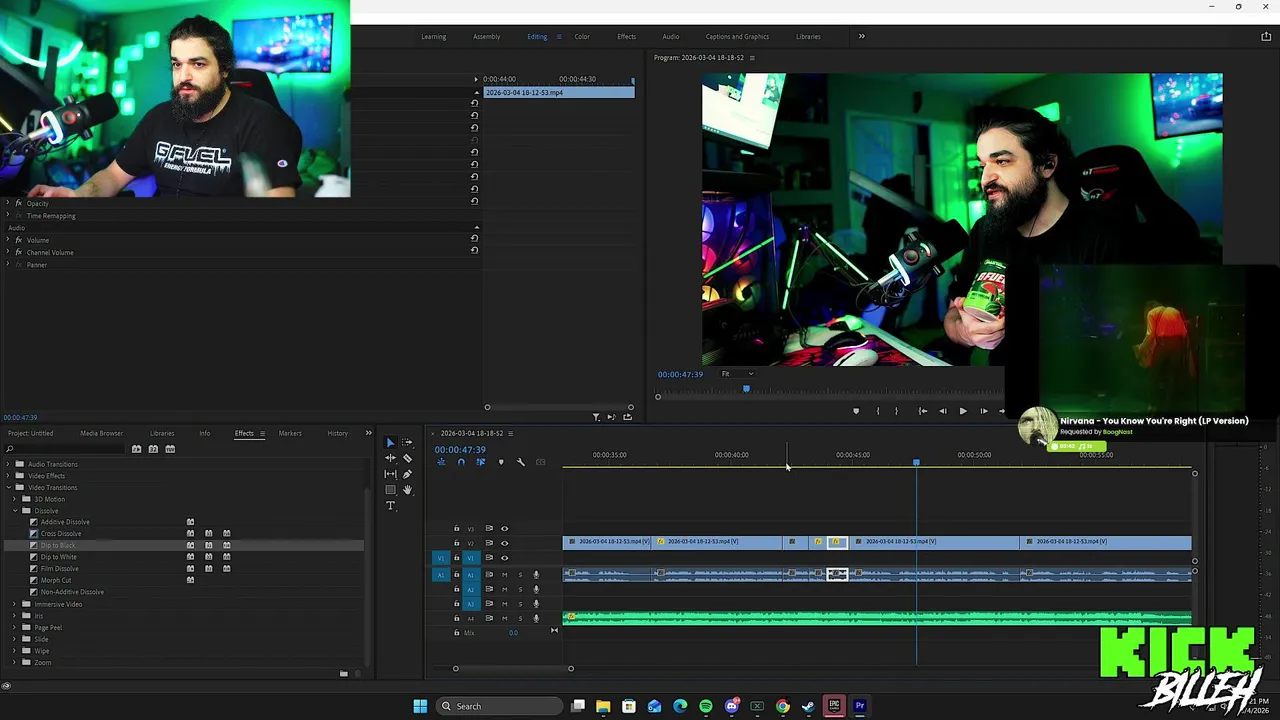Expand the Wipe folder
Viewport: 1280px width, 720px height.
click(x=14, y=651)
